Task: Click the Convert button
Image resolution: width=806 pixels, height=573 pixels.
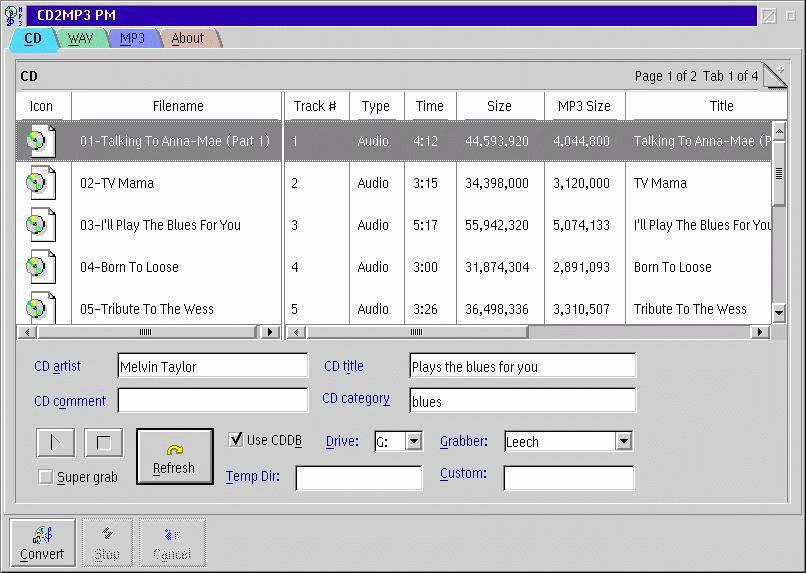Action: 42,543
